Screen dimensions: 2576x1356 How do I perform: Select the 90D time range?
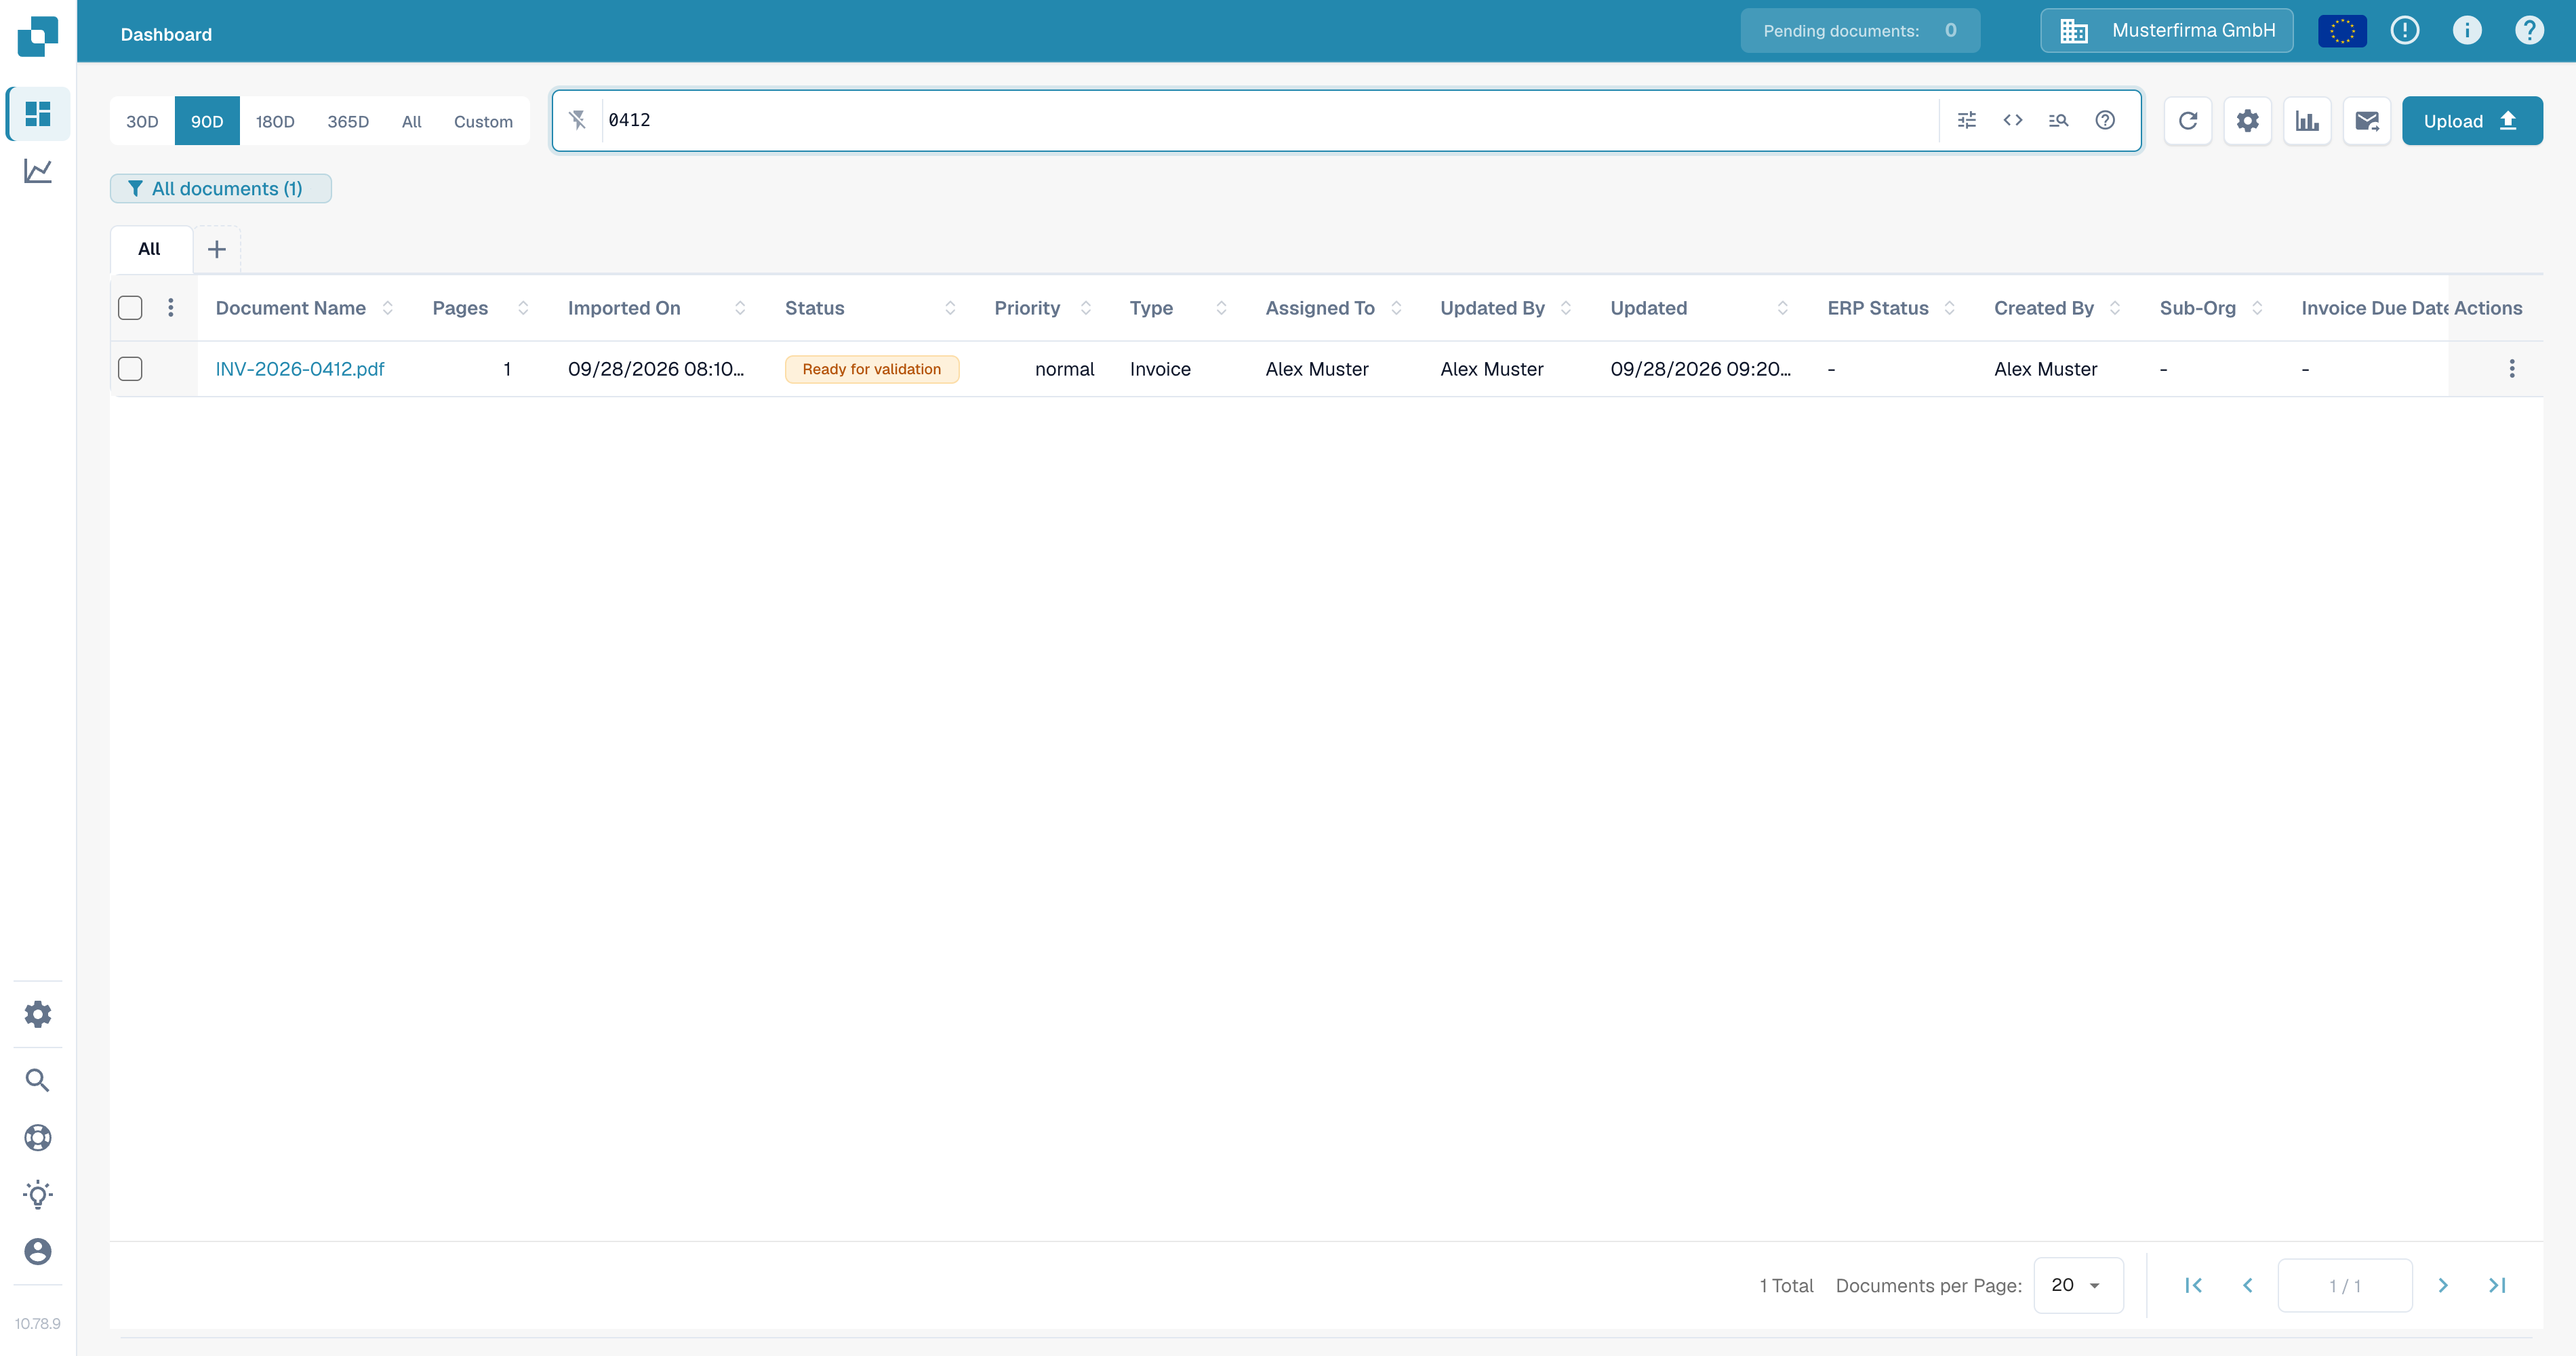(207, 121)
